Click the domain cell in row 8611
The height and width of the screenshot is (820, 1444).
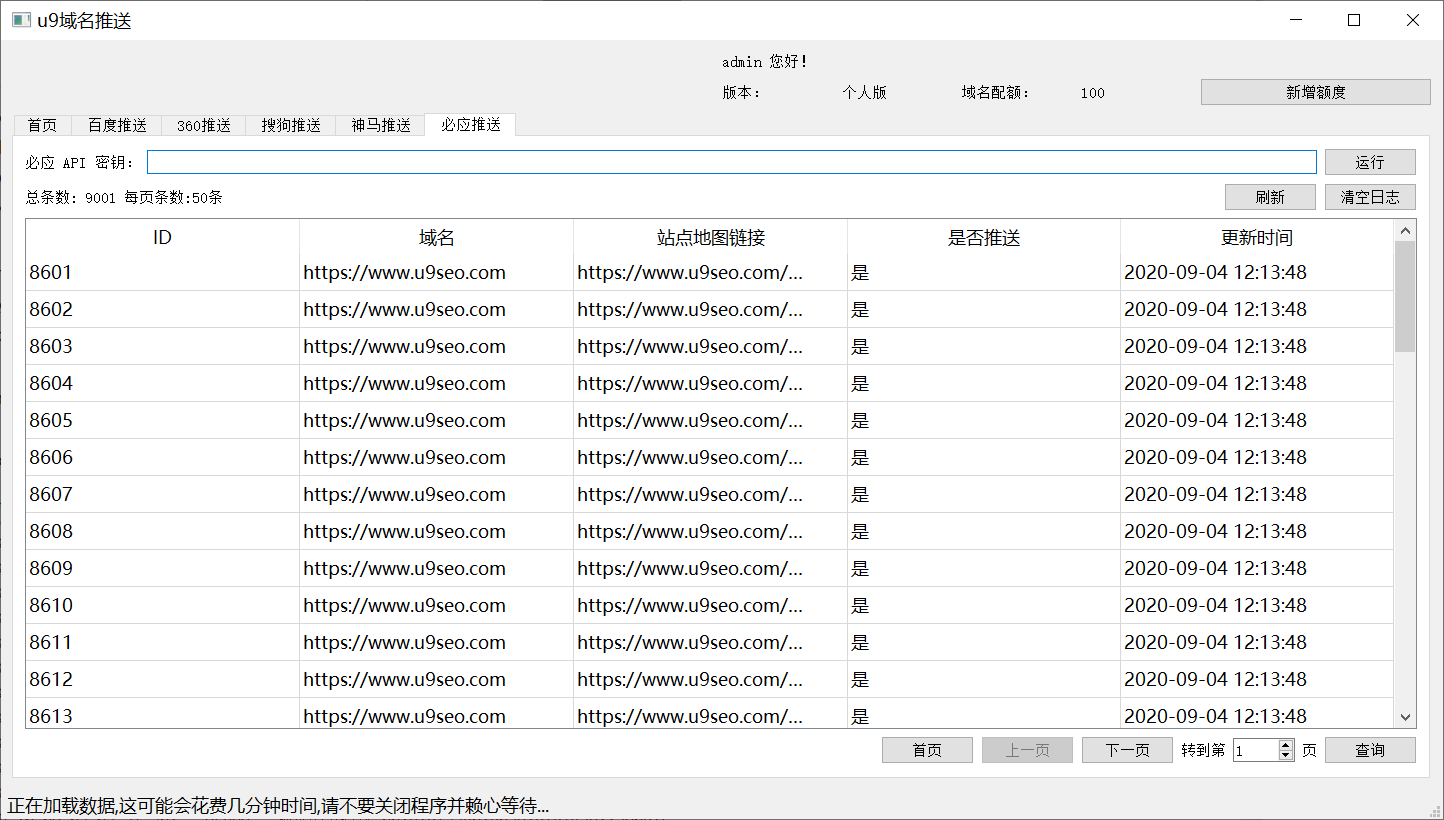tap(436, 642)
